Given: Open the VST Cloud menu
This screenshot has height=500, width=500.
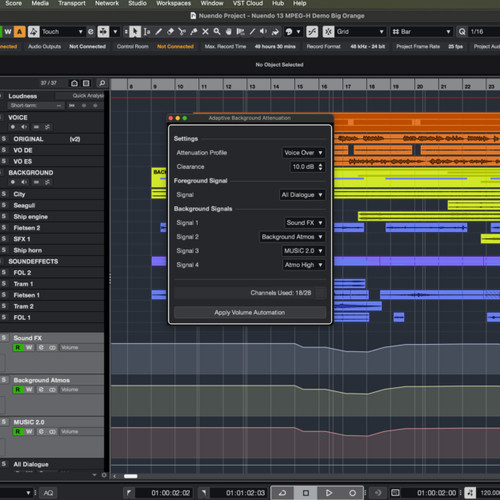Looking at the screenshot, I should (x=248, y=3).
